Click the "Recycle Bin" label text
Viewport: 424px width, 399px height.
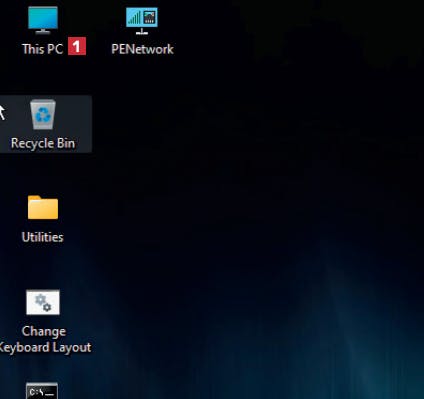pos(43,143)
